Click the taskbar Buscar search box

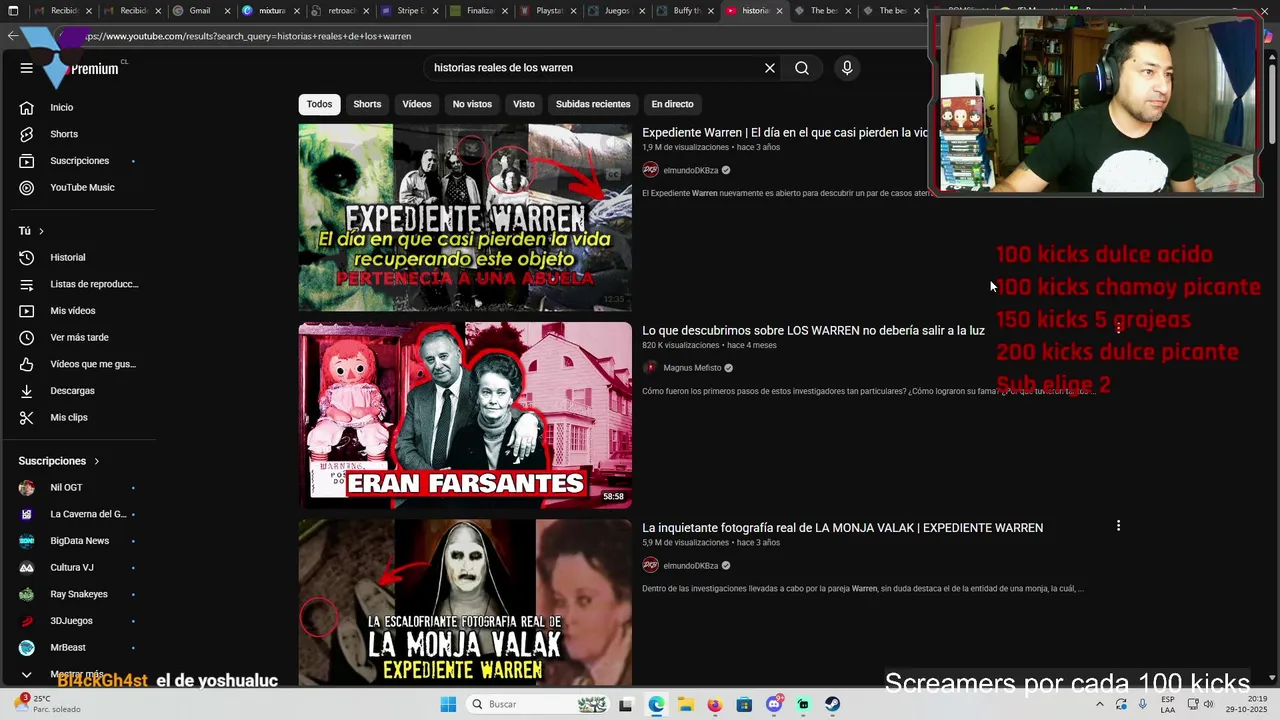[537, 704]
